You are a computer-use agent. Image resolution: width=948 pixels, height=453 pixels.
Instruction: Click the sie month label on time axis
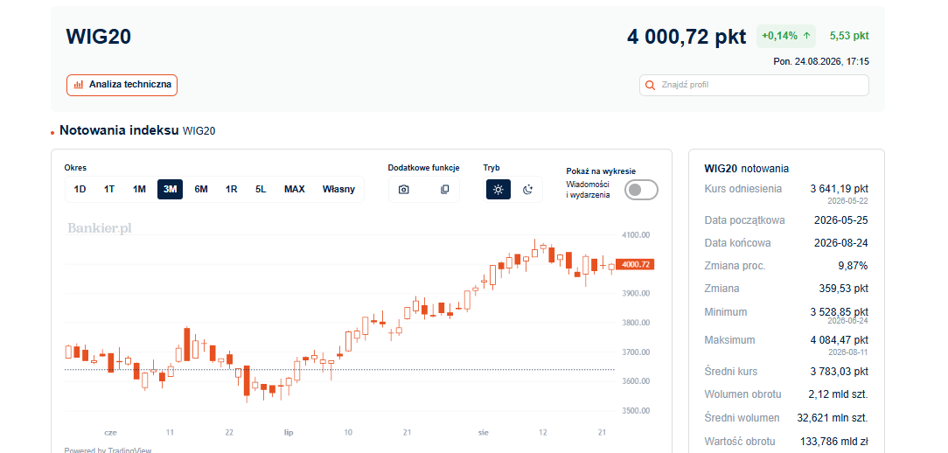click(483, 432)
